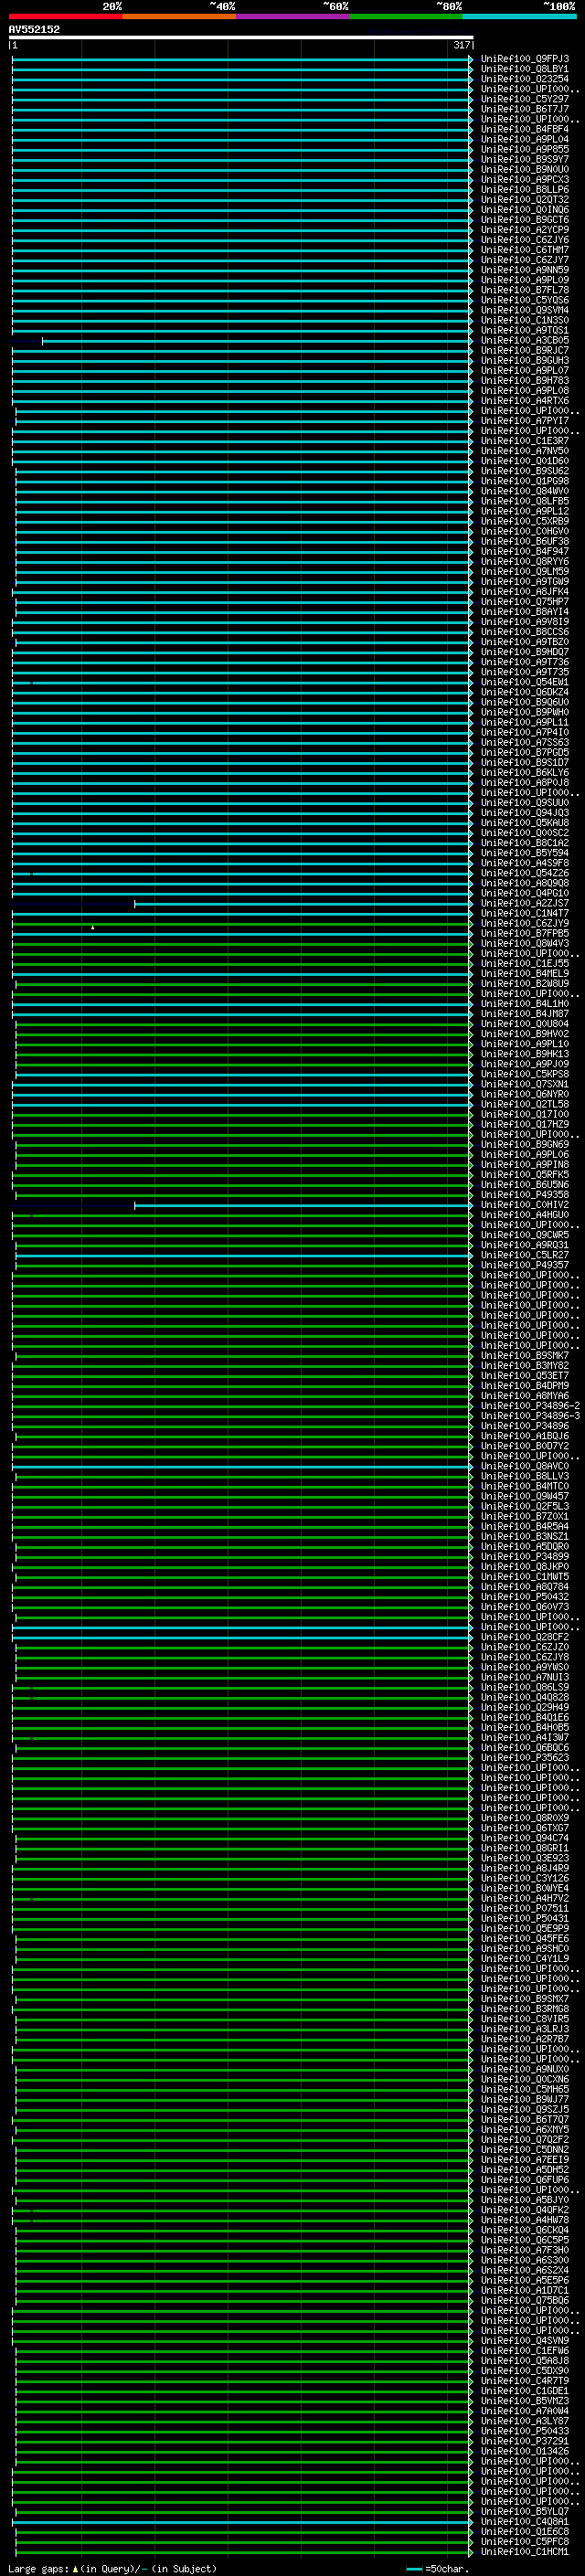Select the UniRef100_A9P855 label

[525, 149]
